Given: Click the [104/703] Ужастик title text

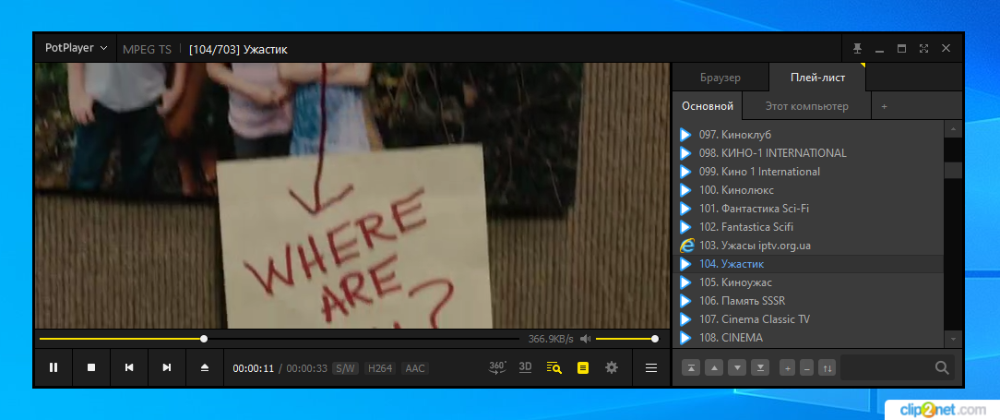Looking at the screenshot, I should [238, 49].
